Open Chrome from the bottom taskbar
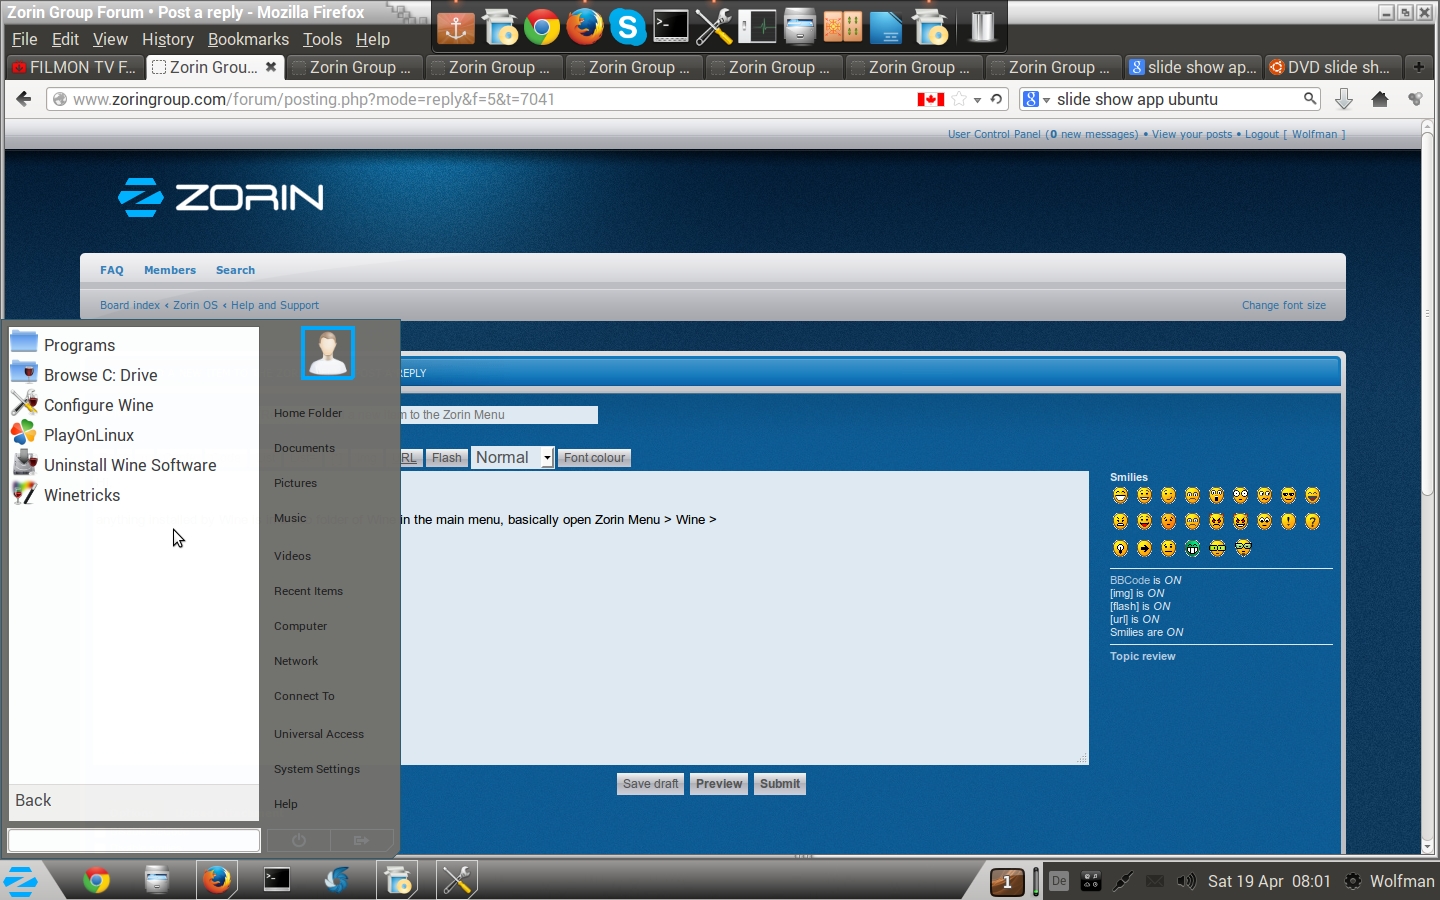 [97, 881]
